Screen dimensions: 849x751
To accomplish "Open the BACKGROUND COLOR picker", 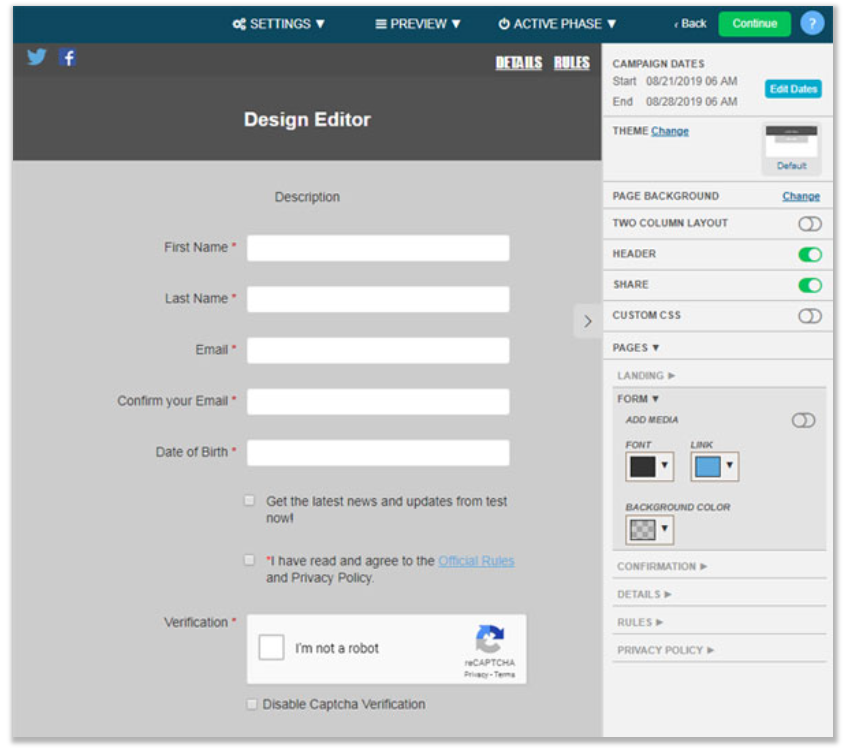I will [x=649, y=529].
